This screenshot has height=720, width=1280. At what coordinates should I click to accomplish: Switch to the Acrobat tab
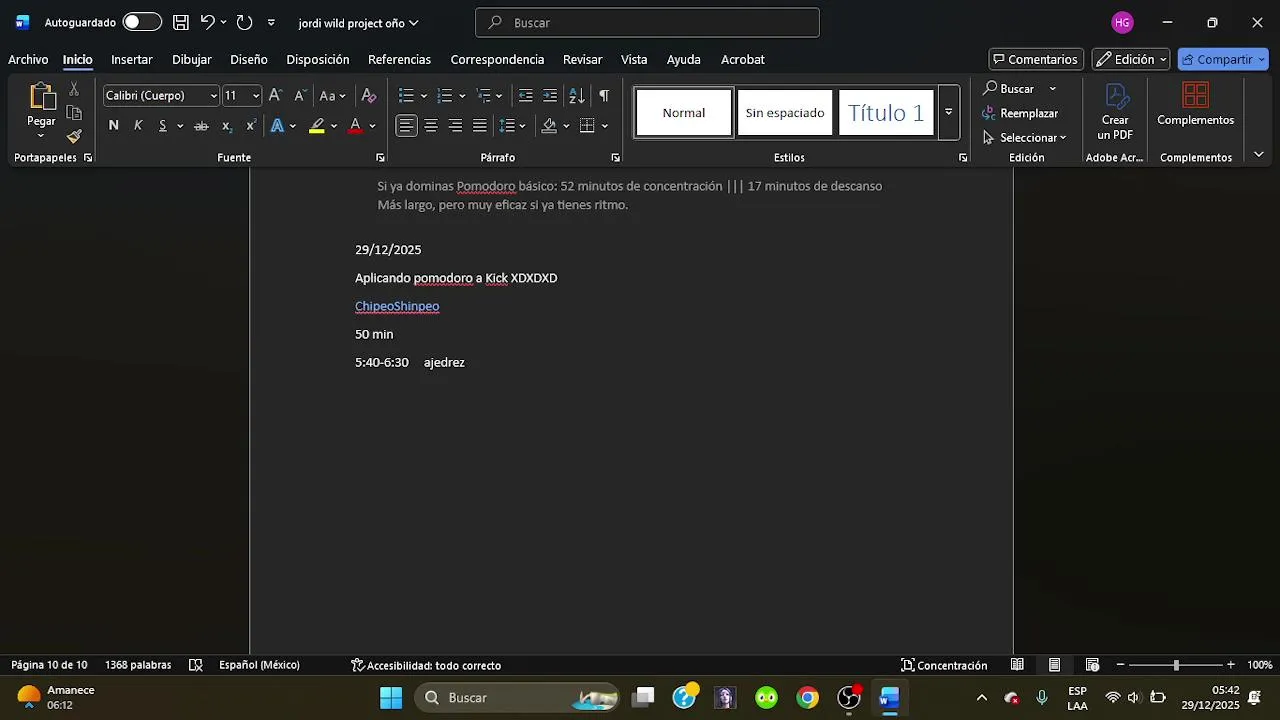pos(742,59)
